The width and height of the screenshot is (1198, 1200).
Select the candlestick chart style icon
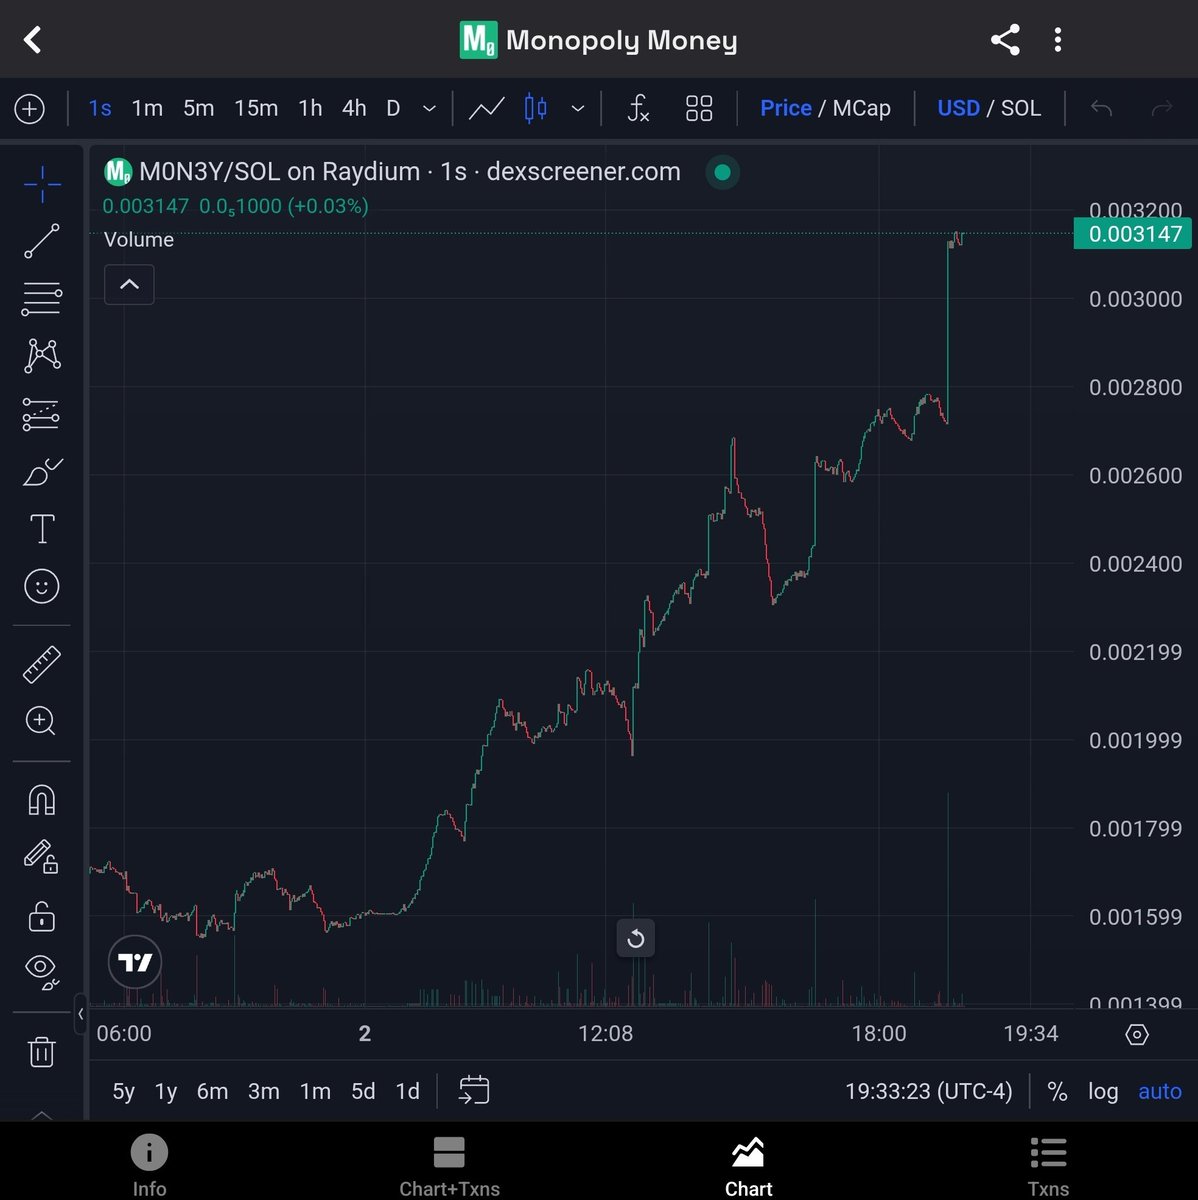(536, 108)
